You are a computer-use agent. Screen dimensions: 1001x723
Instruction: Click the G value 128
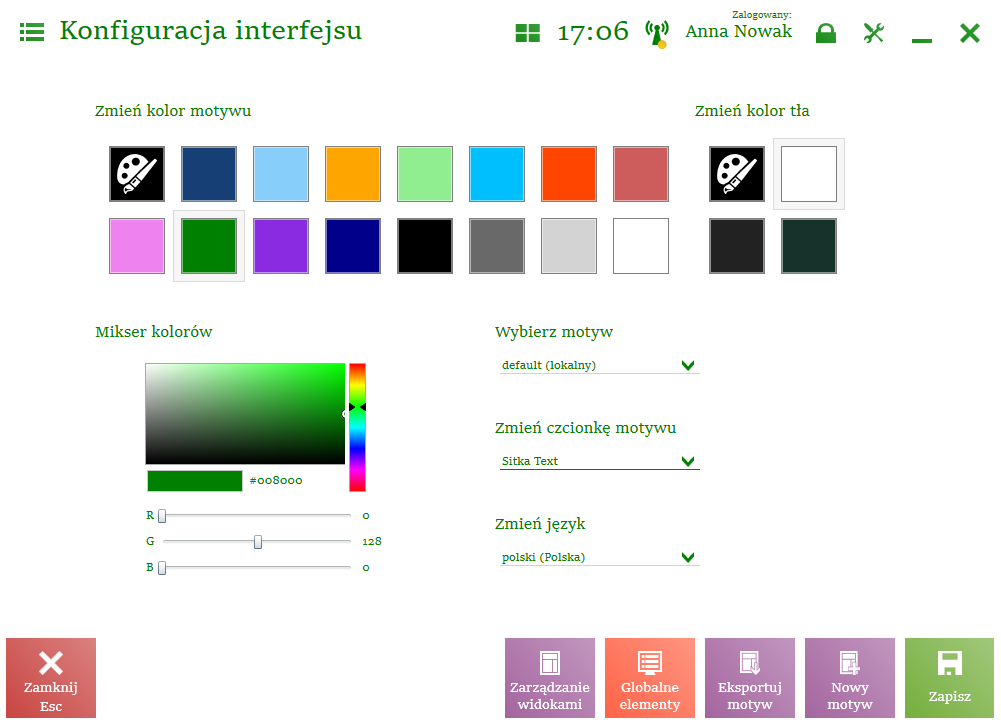coord(372,542)
